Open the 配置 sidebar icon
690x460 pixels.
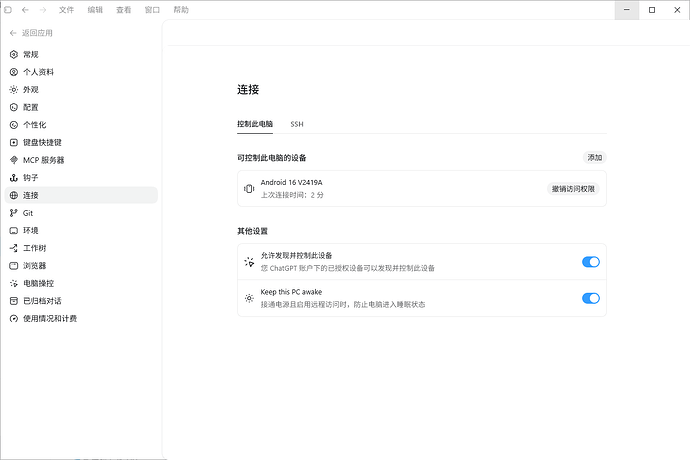pos(14,107)
